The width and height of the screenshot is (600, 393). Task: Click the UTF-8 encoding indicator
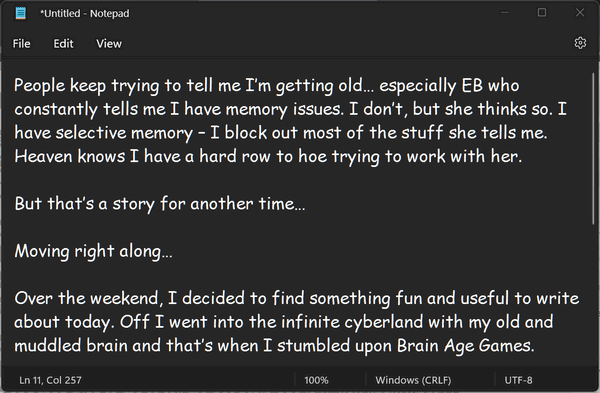coord(518,380)
